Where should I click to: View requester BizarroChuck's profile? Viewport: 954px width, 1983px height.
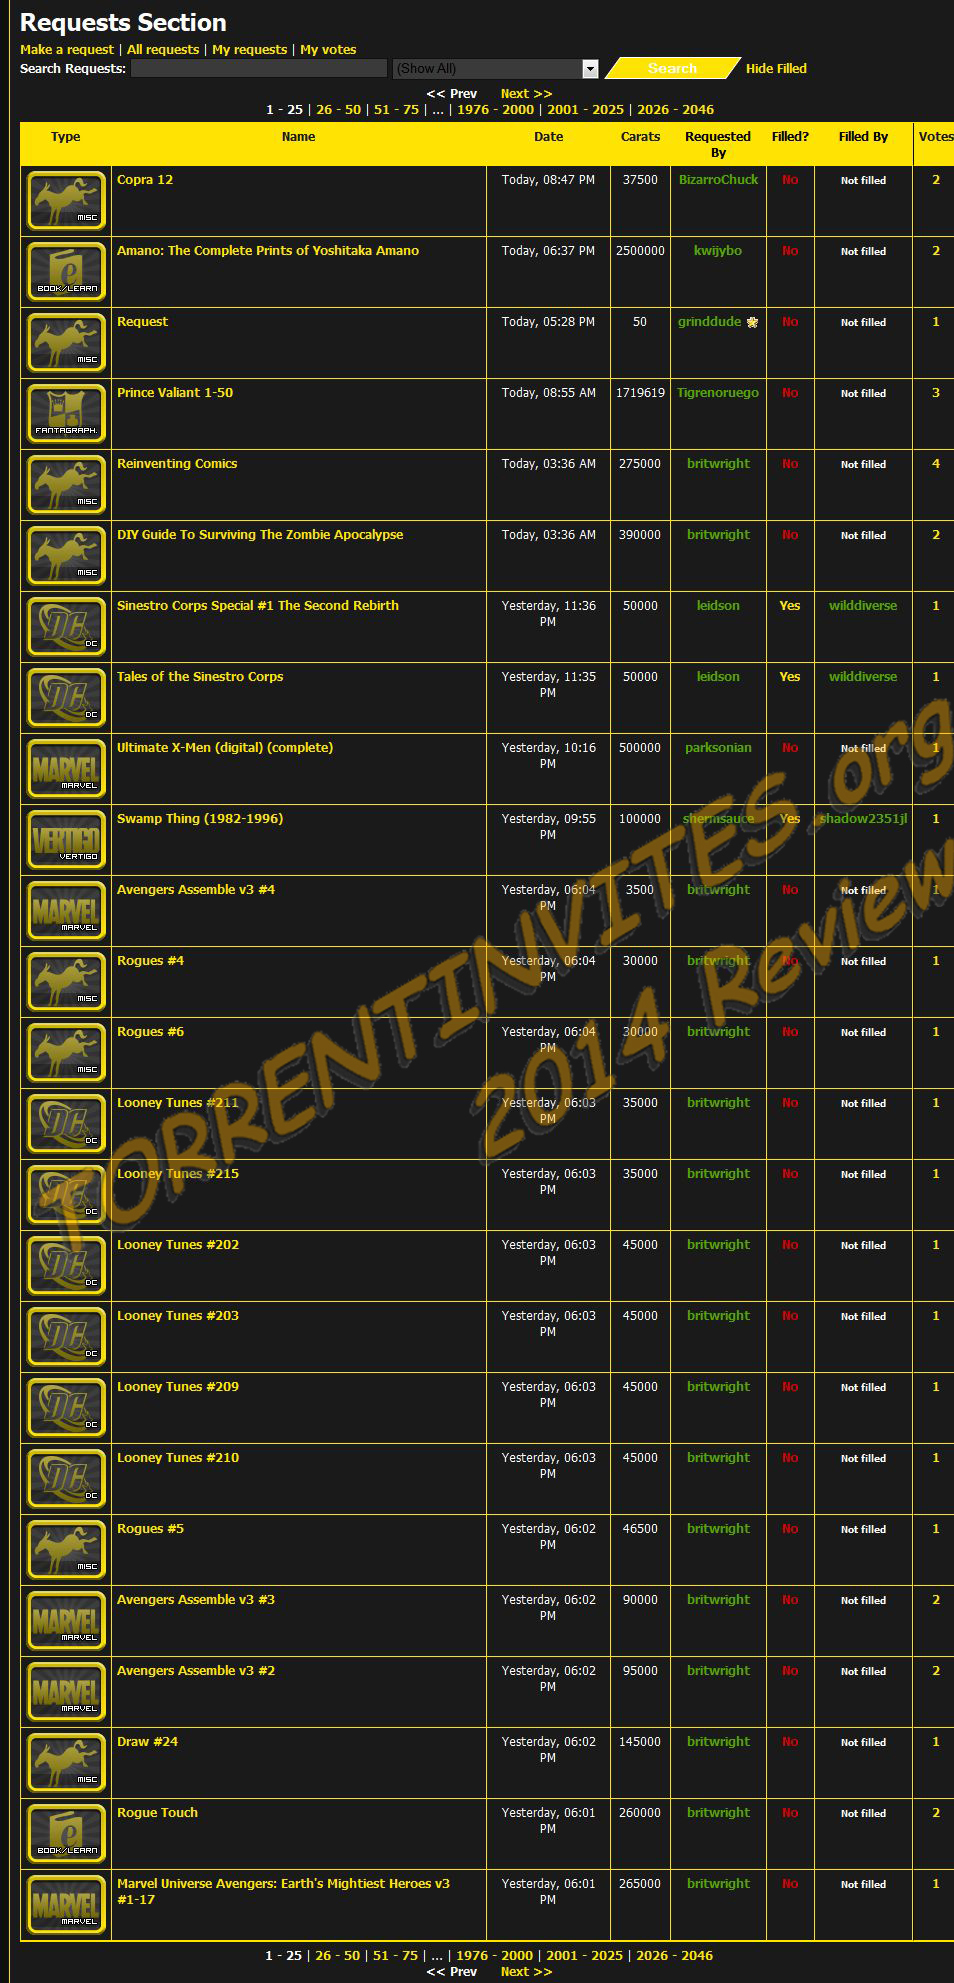pyautogui.click(x=718, y=180)
